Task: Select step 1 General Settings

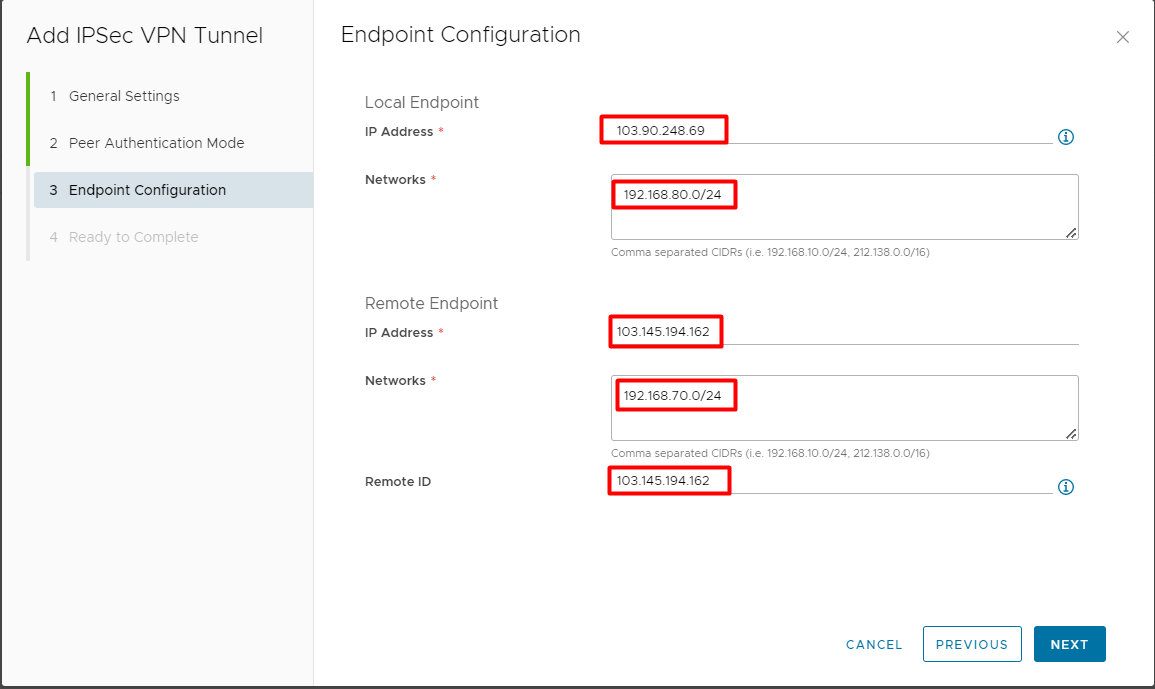Action: coord(124,96)
